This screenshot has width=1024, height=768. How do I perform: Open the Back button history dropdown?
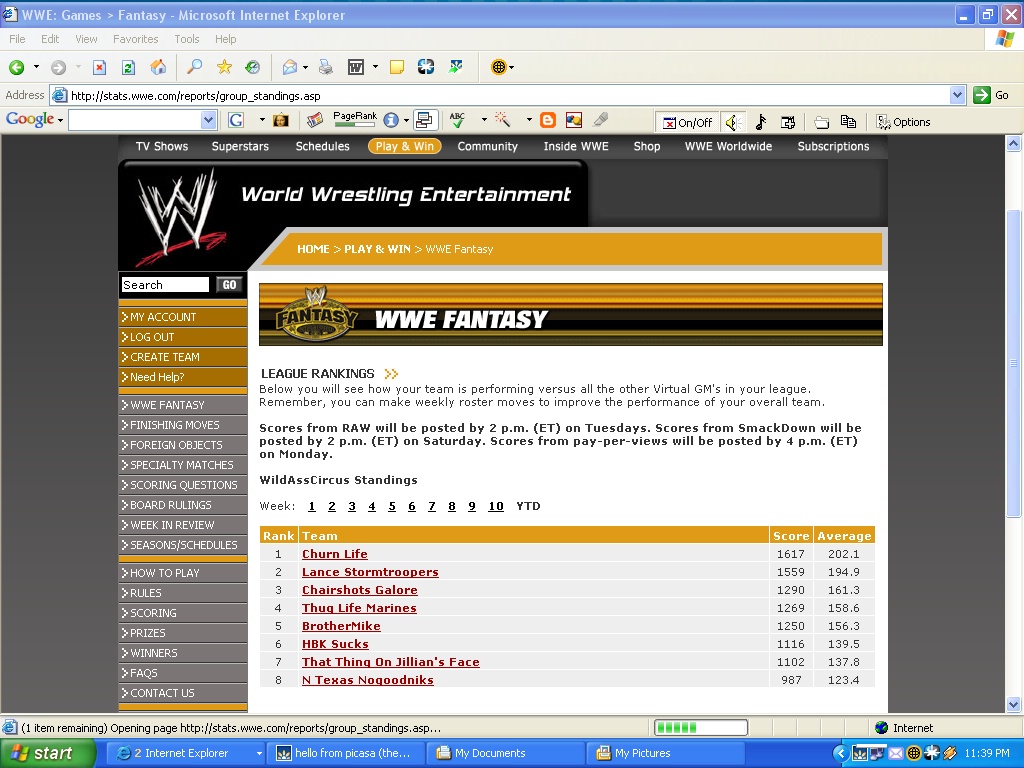(x=37, y=67)
